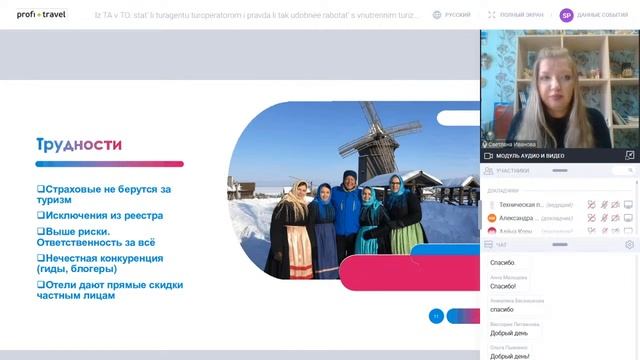Click the first Спасибо chat message
The image size is (640, 360).
(502, 262)
